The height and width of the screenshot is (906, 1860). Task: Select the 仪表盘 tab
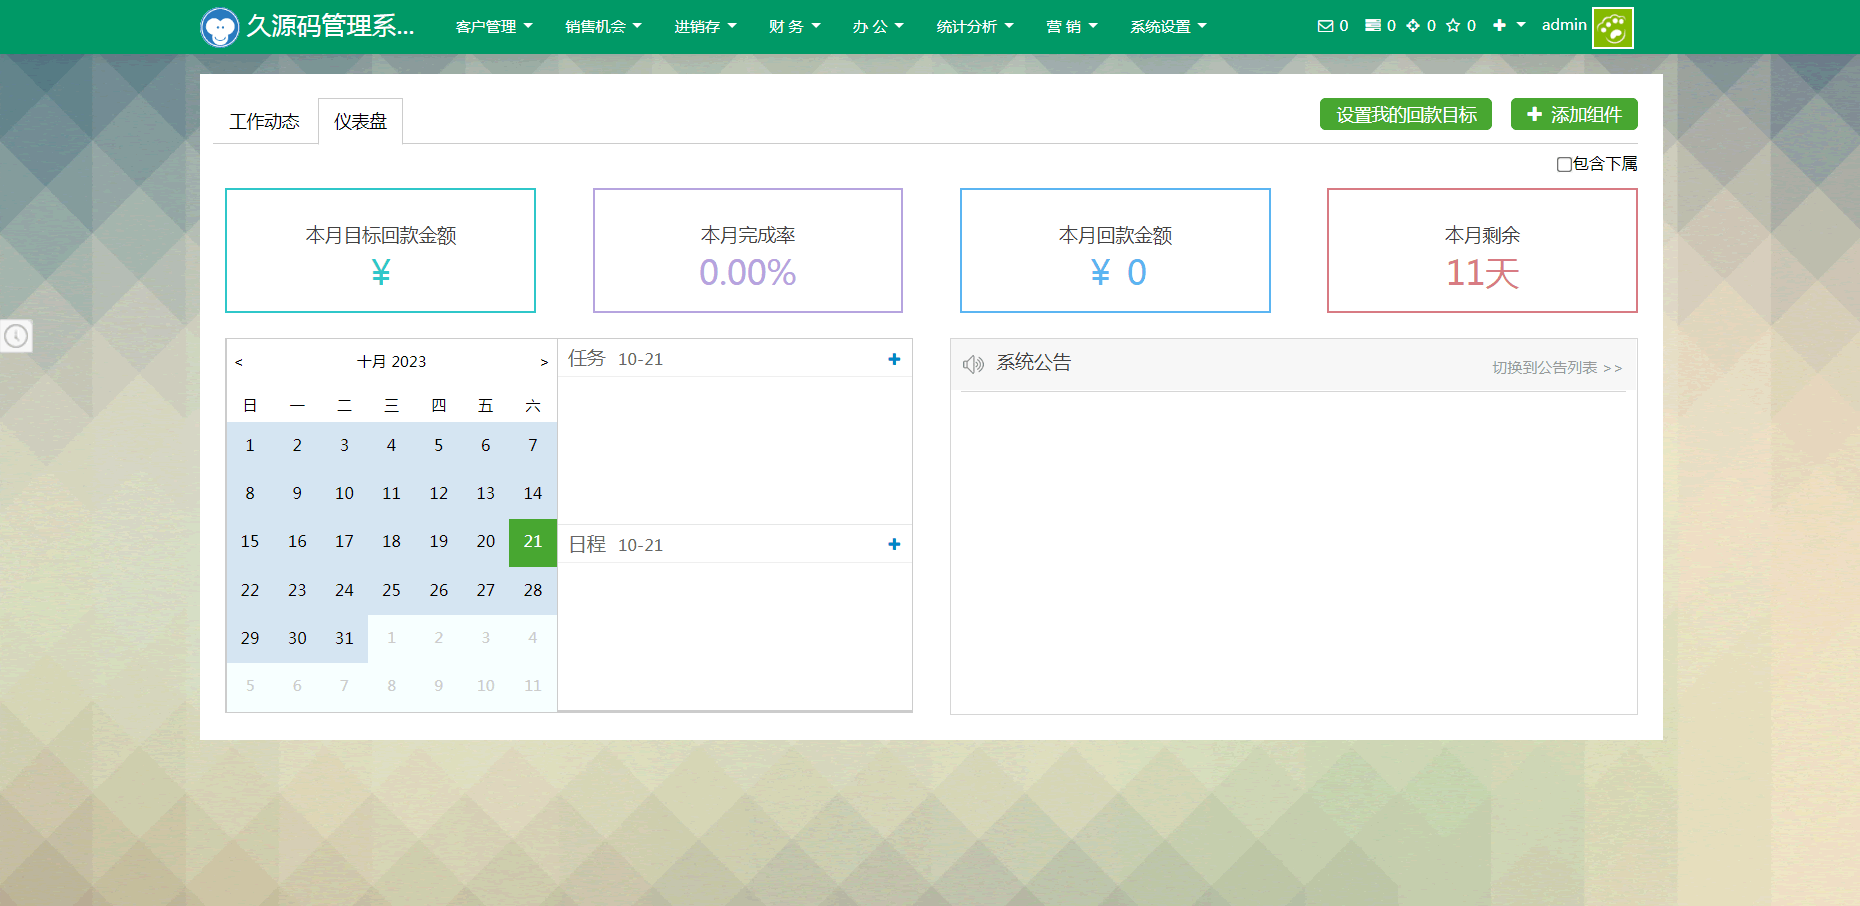[x=360, y=122]
